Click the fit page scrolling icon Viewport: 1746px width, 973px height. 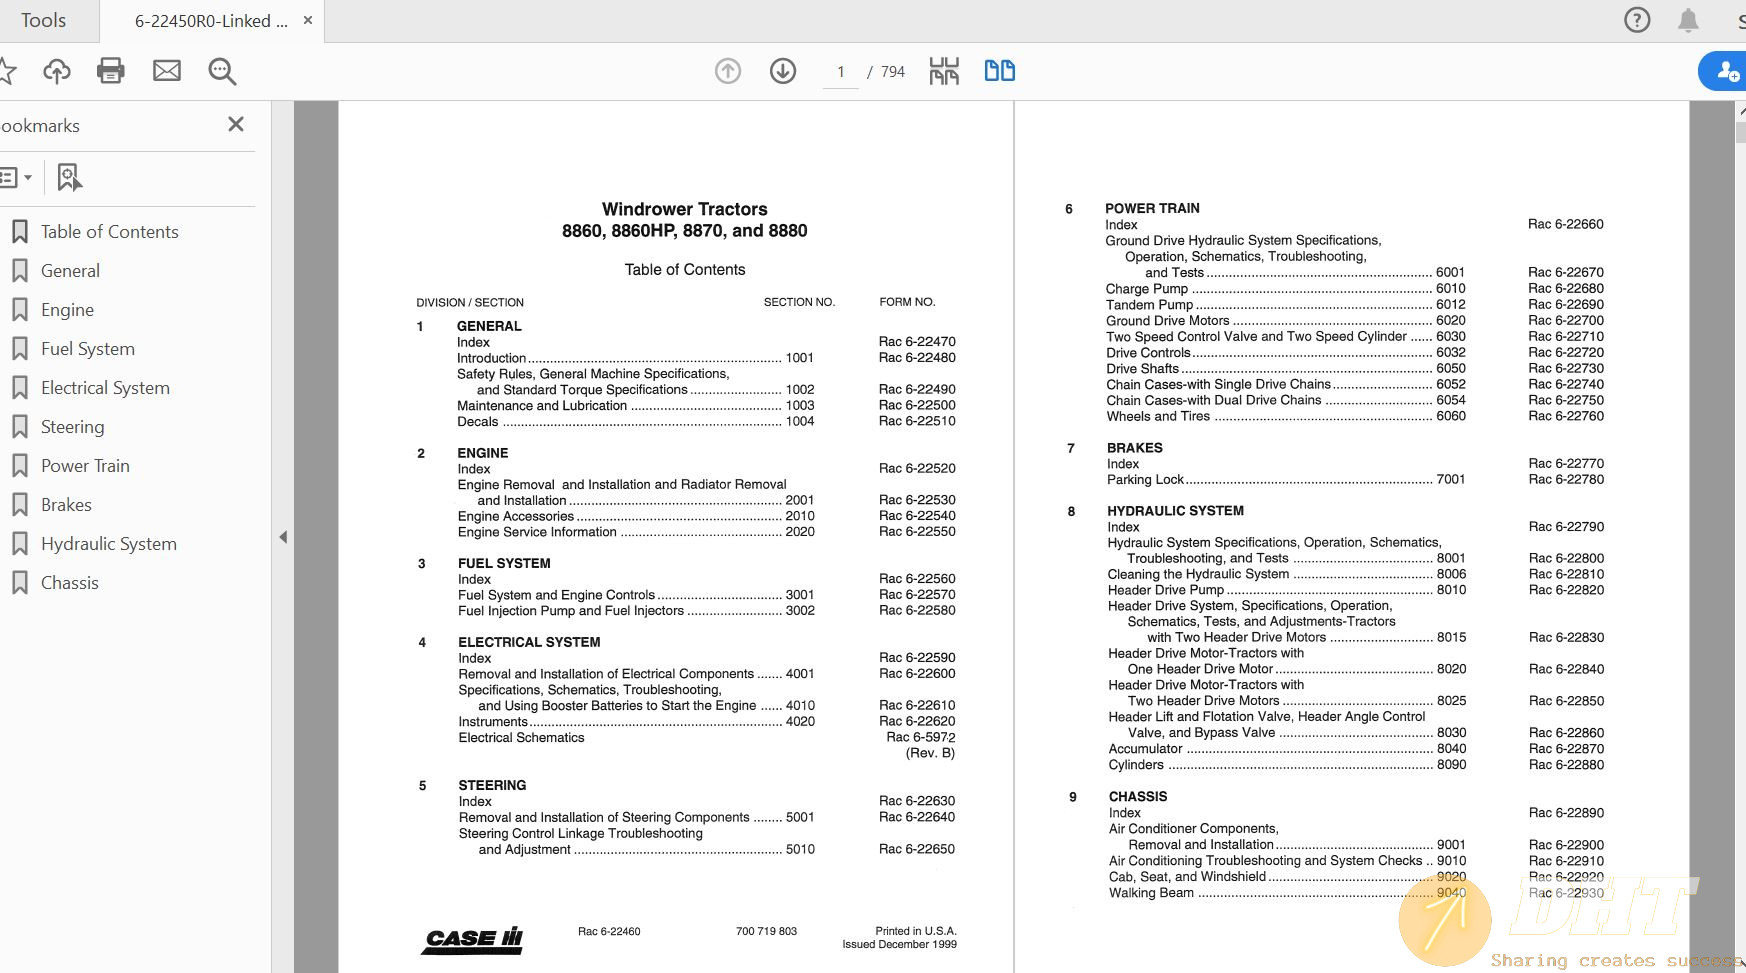click(944, 71)
